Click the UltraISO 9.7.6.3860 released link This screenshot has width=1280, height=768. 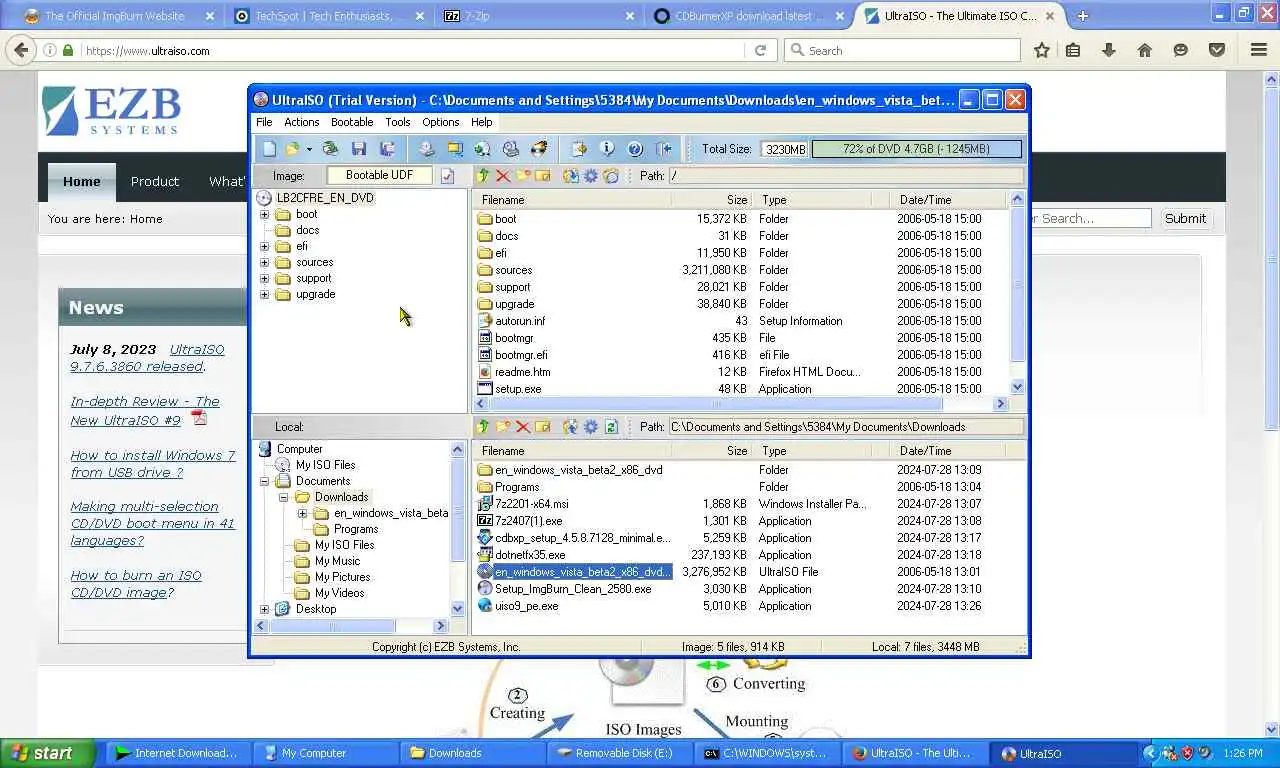click(x=147, y=358)
